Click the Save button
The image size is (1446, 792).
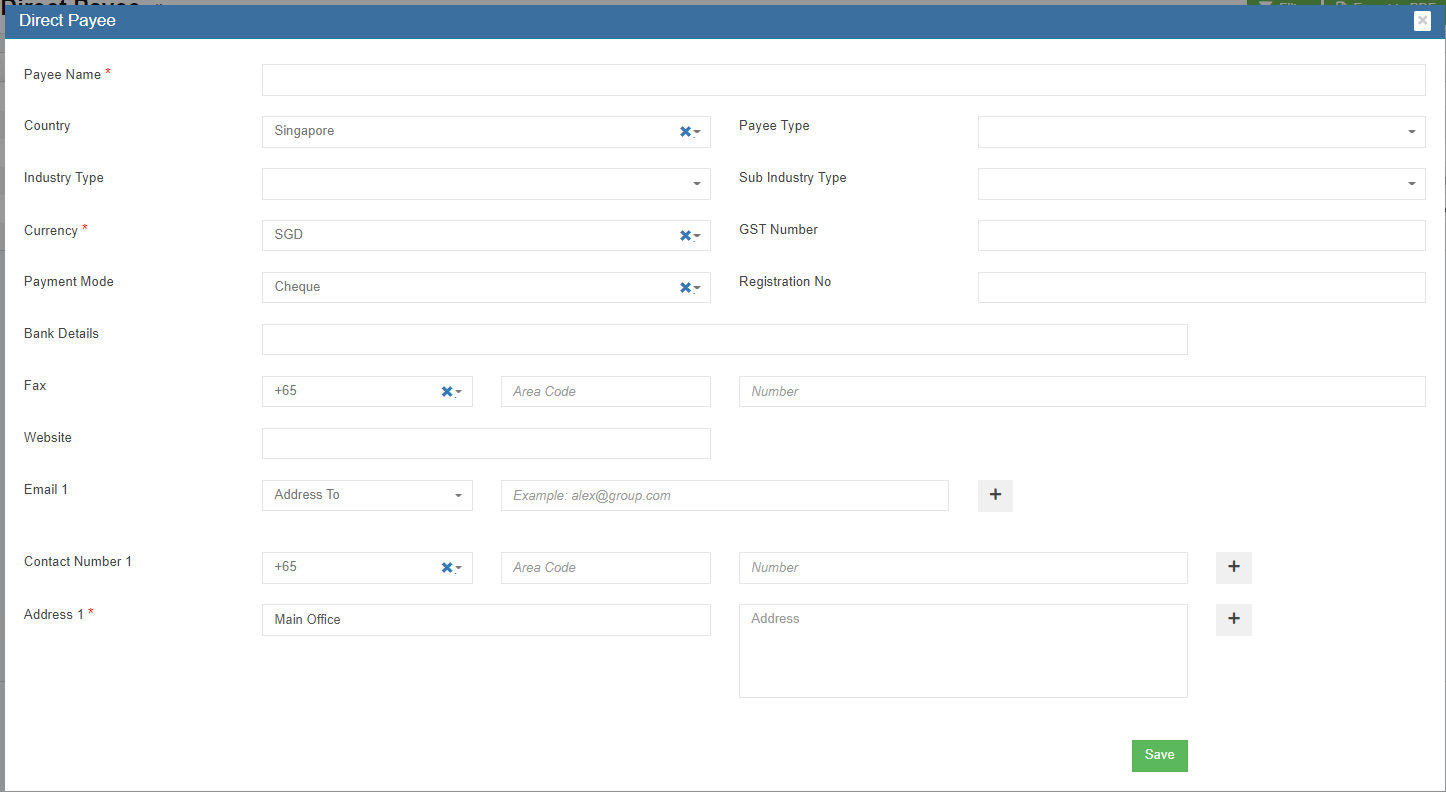1159,755
